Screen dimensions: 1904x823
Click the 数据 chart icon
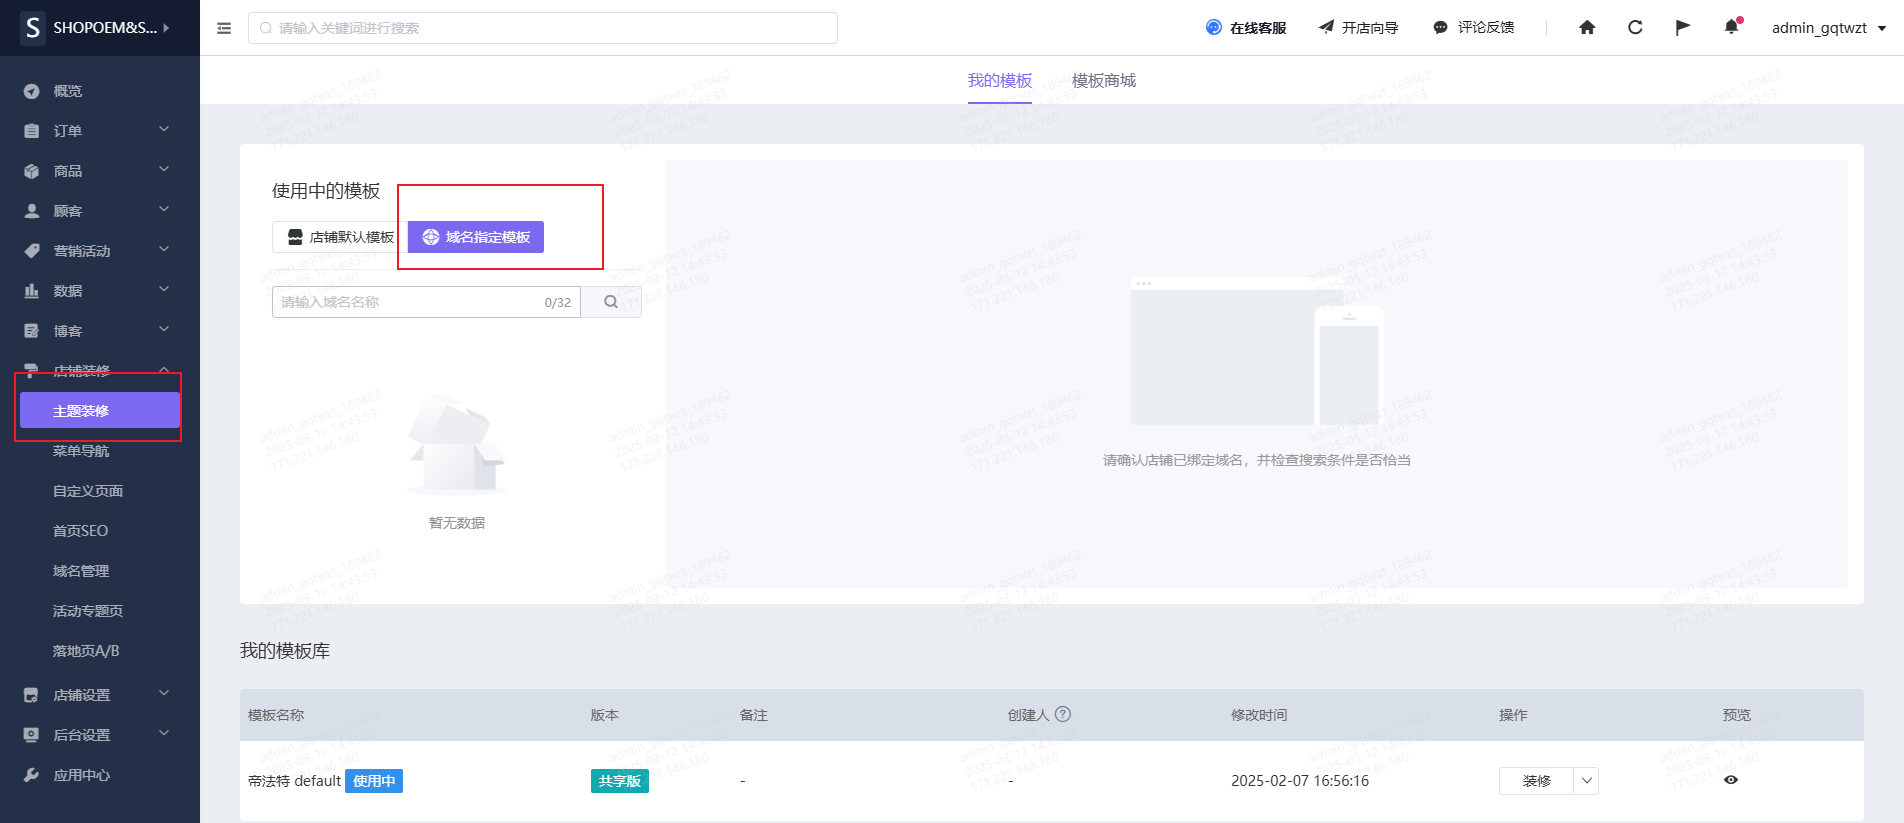coord(32,291)
